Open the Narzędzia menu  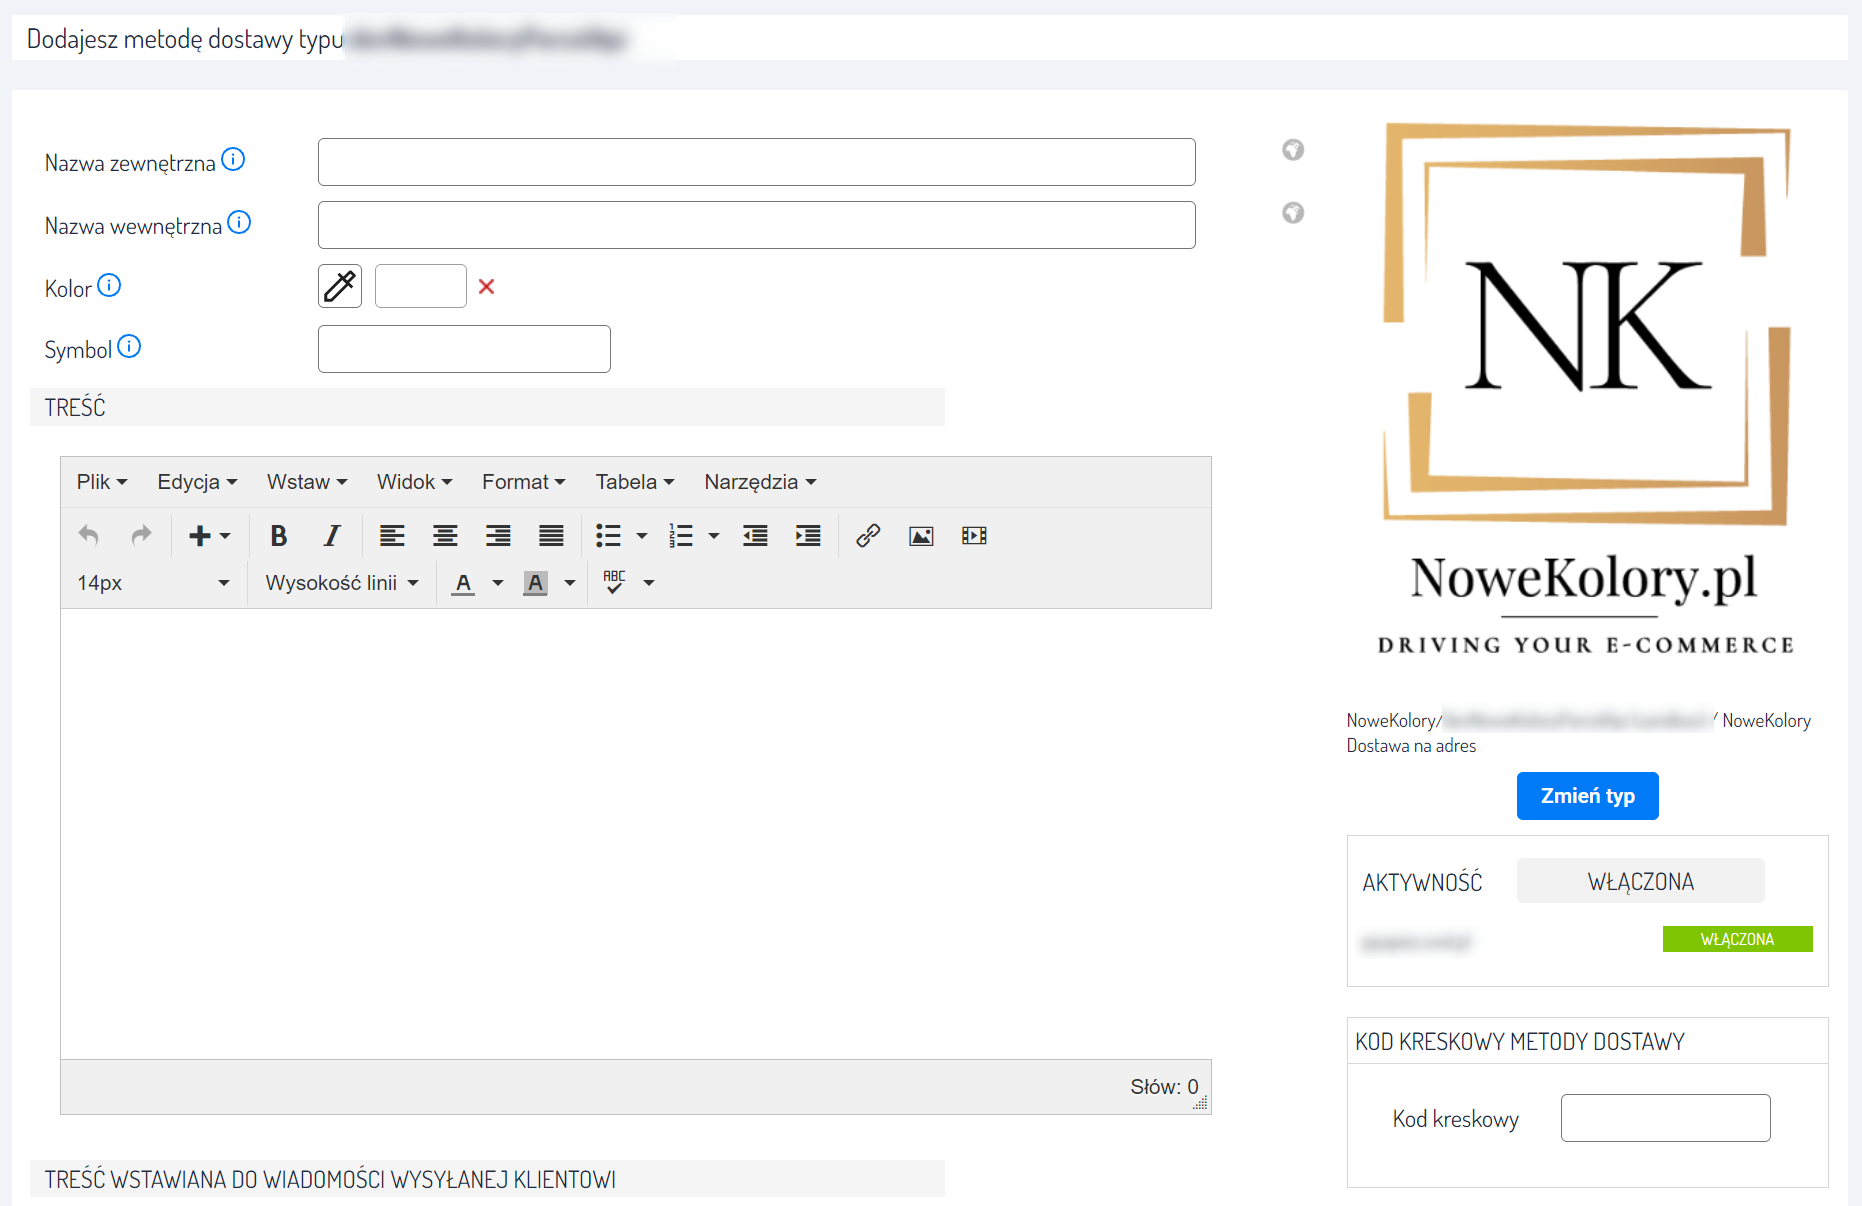tap(760, 482)
